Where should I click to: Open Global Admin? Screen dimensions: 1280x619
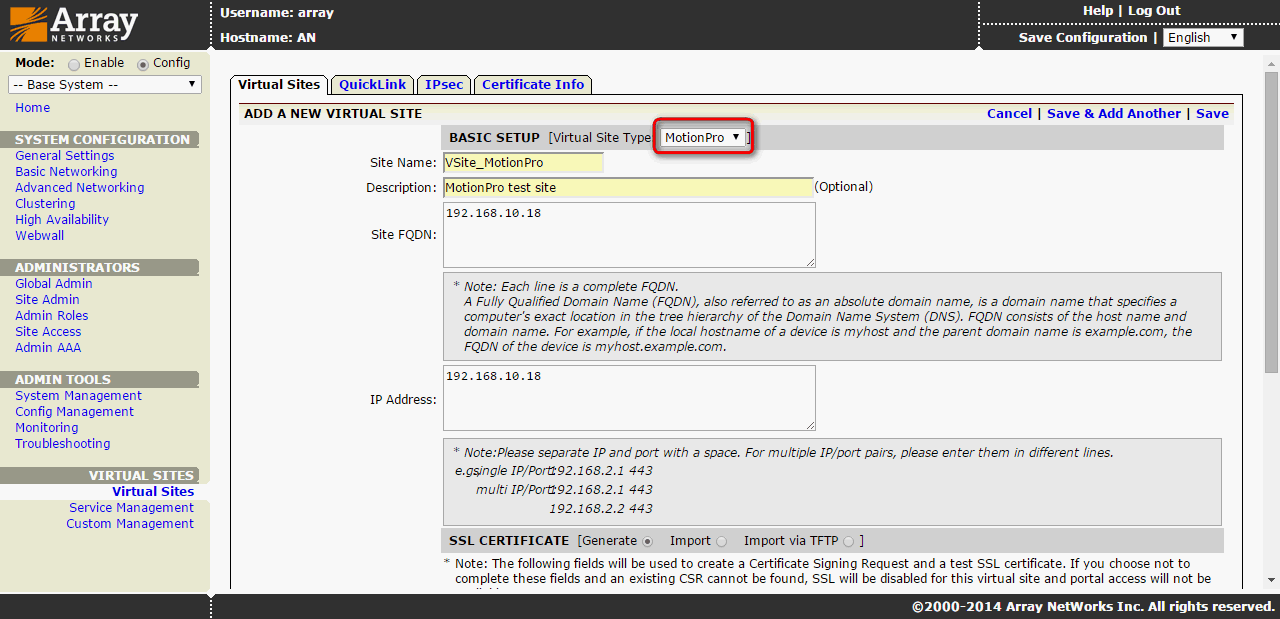(x=53, y=284)
